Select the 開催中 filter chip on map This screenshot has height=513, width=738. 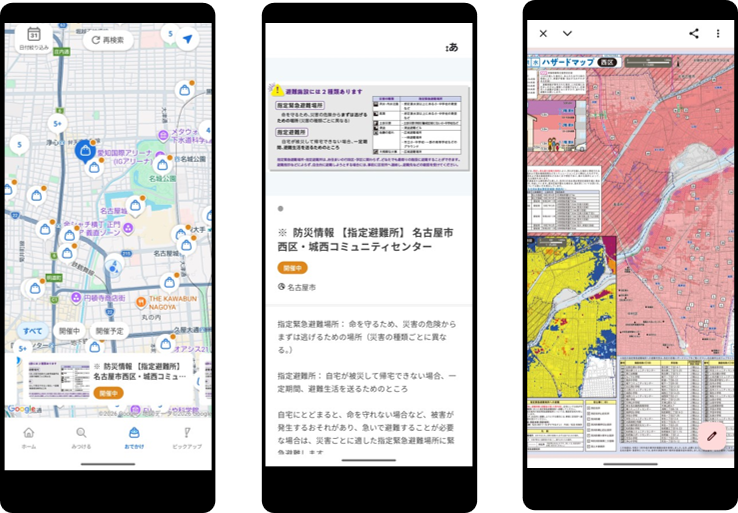[70, 331]
